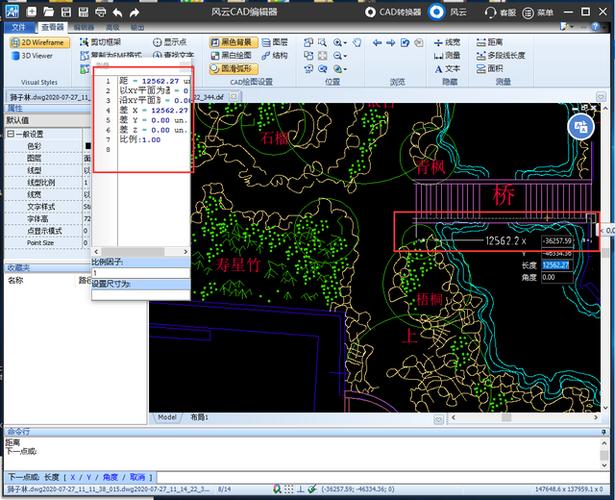The height and width of the screenshot is (500, 615).
Task: Choose the 面积 area measurement tool
Action: point(489,69)
